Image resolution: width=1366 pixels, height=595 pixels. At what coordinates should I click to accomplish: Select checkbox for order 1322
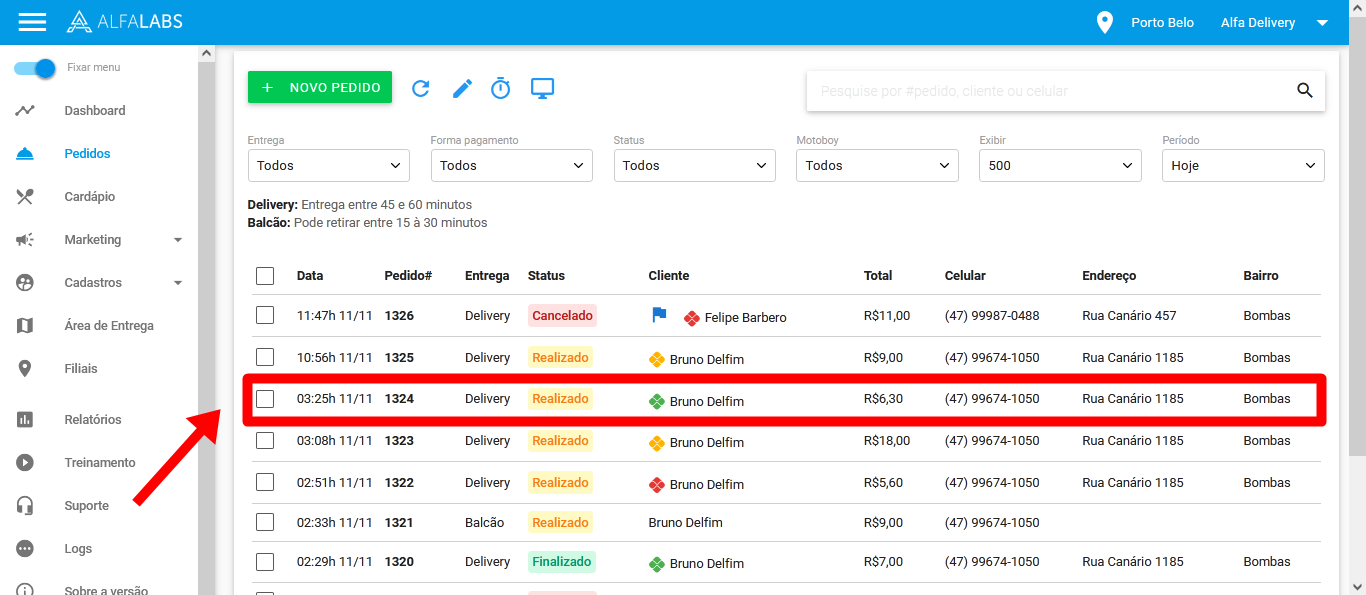click(x=265, y=482)
